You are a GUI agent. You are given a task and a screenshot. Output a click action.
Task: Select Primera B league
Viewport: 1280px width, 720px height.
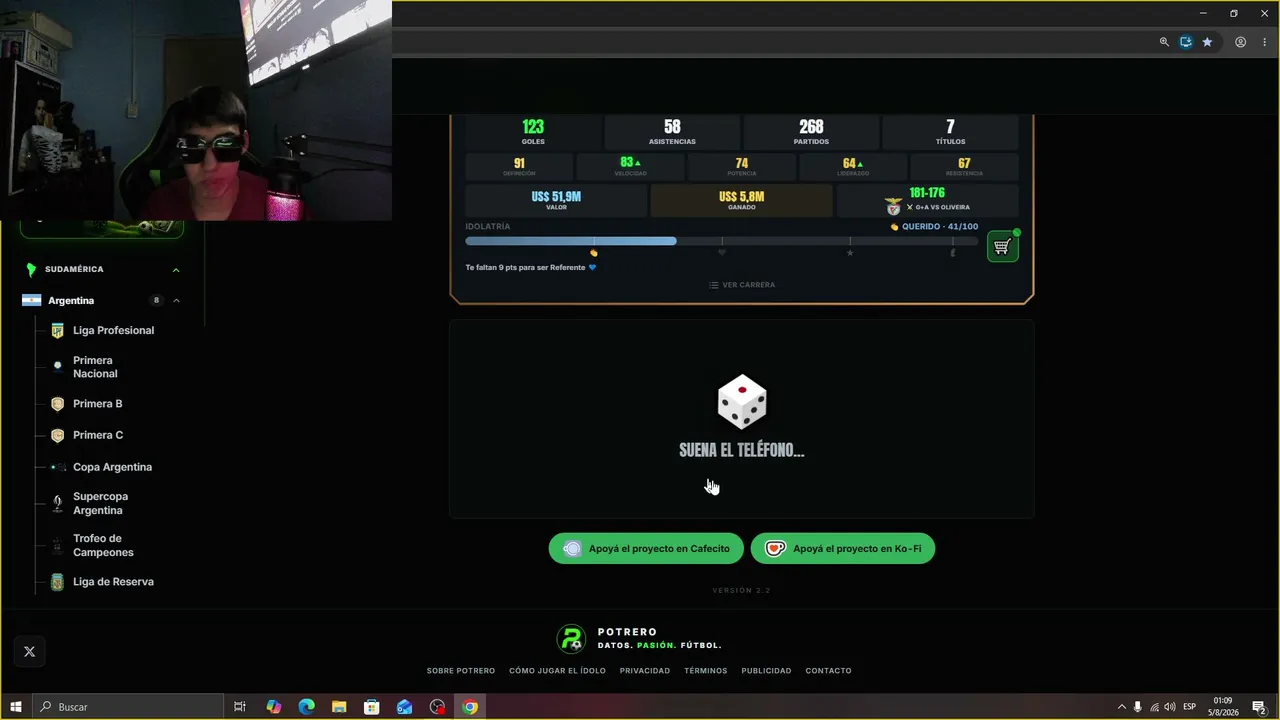click(x=97, y=404)
